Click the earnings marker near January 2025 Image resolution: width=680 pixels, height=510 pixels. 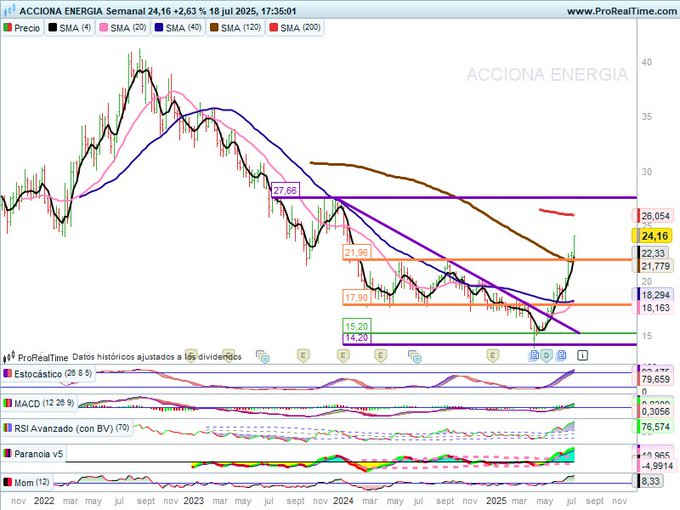point(492,356)
